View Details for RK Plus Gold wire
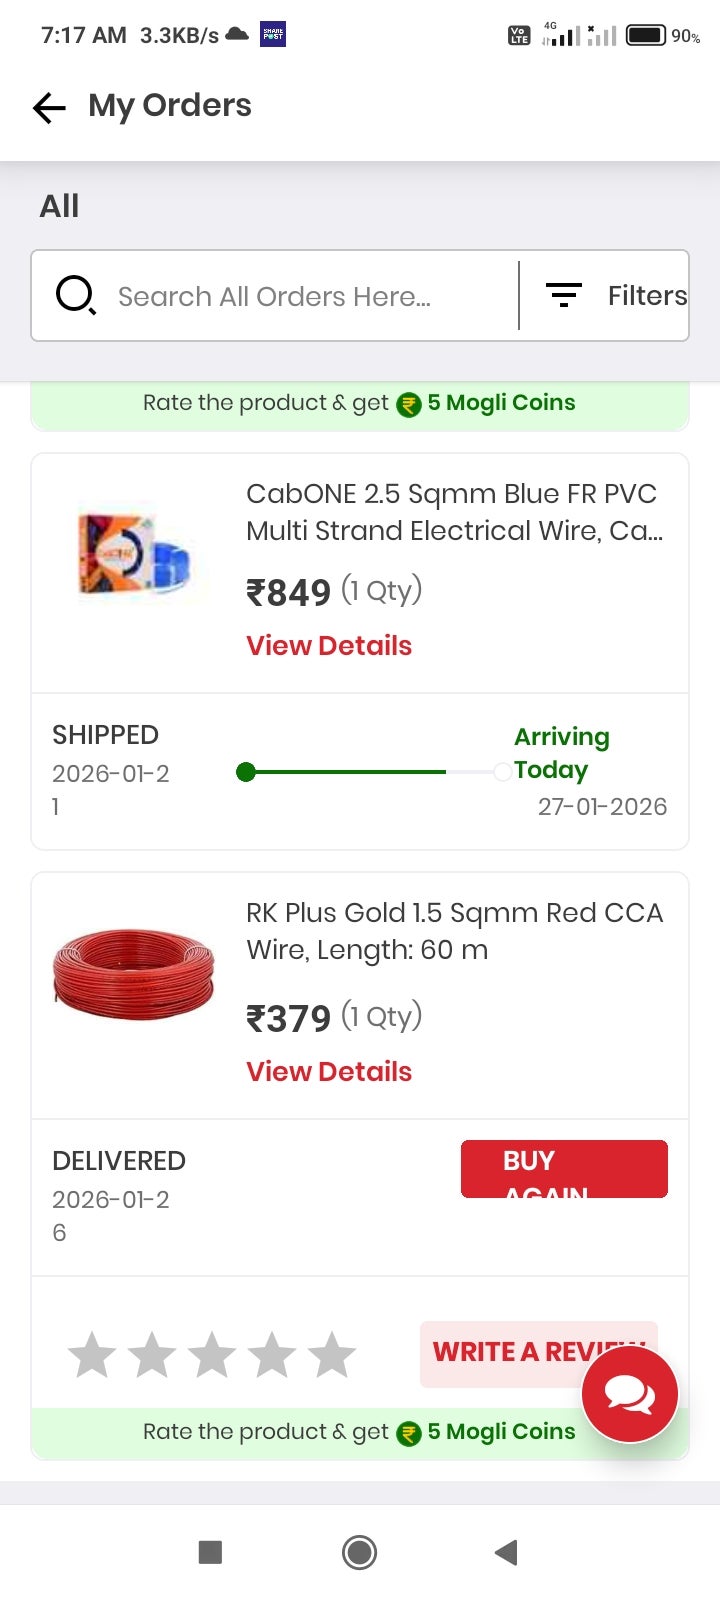 click(329, 1072)
